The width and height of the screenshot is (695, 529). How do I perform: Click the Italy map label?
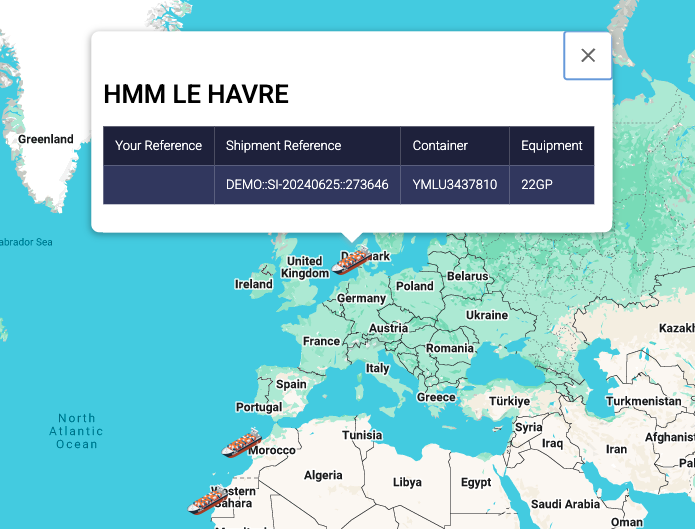click(377, 368)
